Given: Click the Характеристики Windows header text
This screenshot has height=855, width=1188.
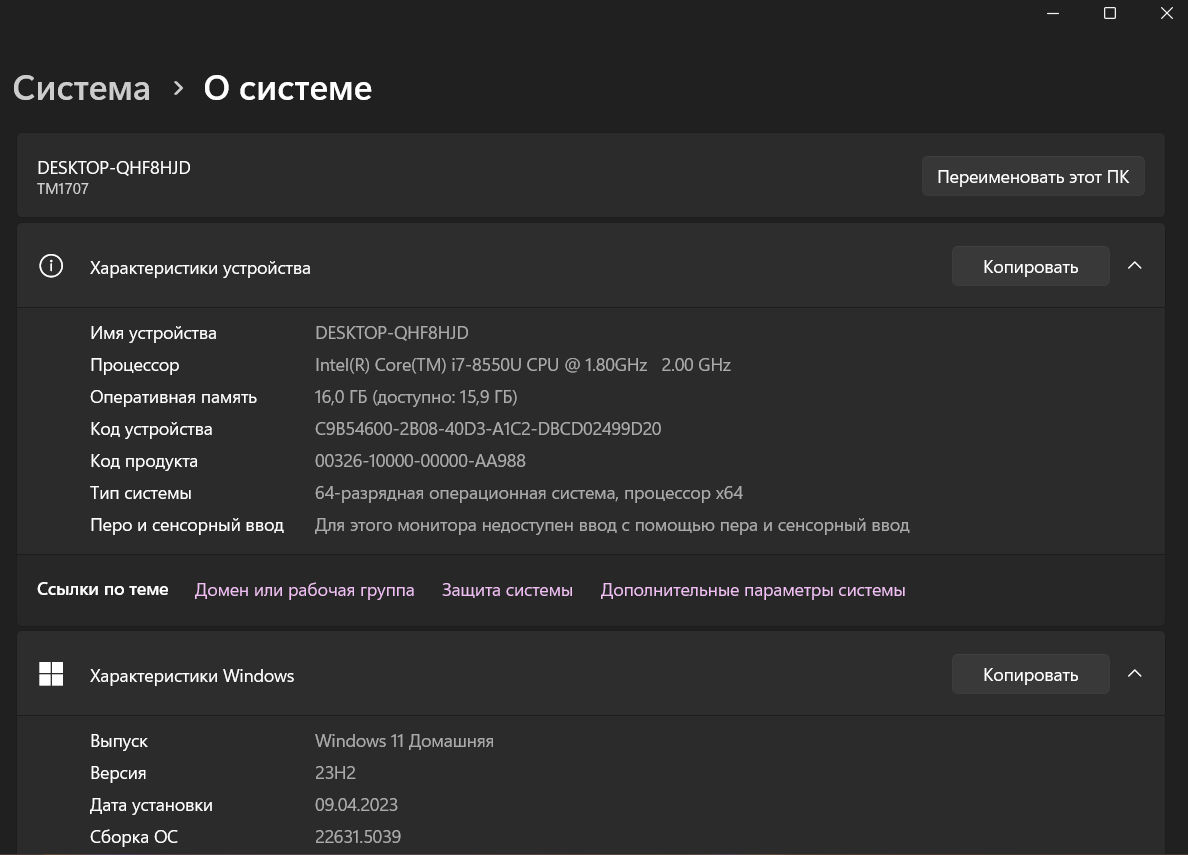Looking at the screenshot, I should point(192,675).
